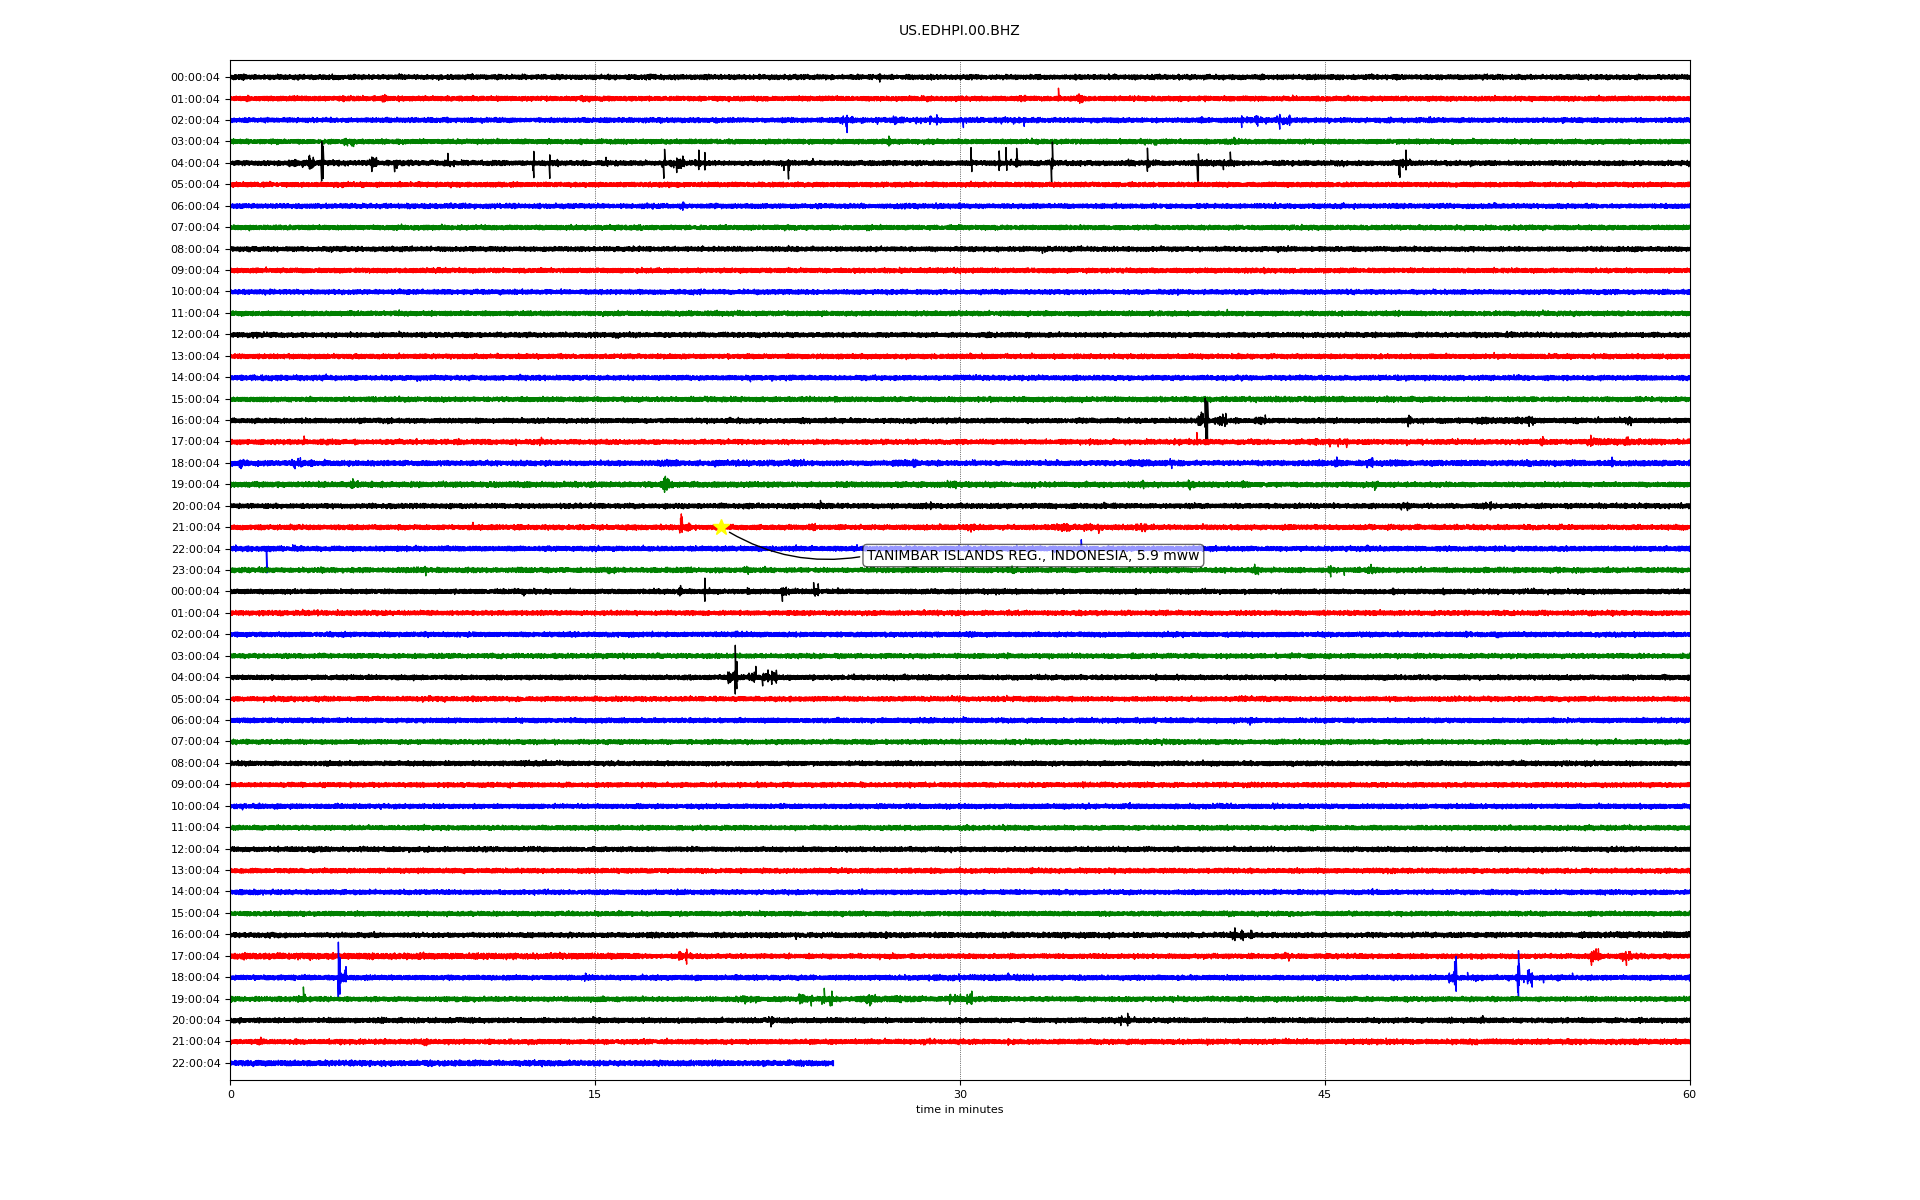This screenshot has width=1920, height=1200.
Task: Click the second 19:00:04 row time label
Action: tap(195, 1000)
